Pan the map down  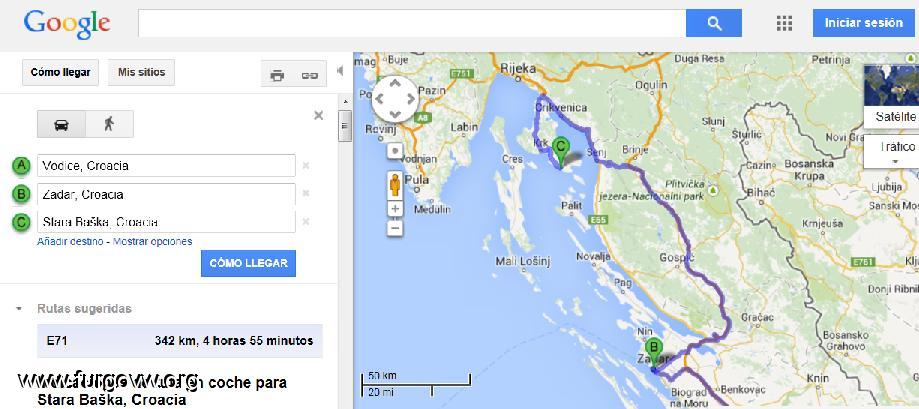(x=395, y=114)
